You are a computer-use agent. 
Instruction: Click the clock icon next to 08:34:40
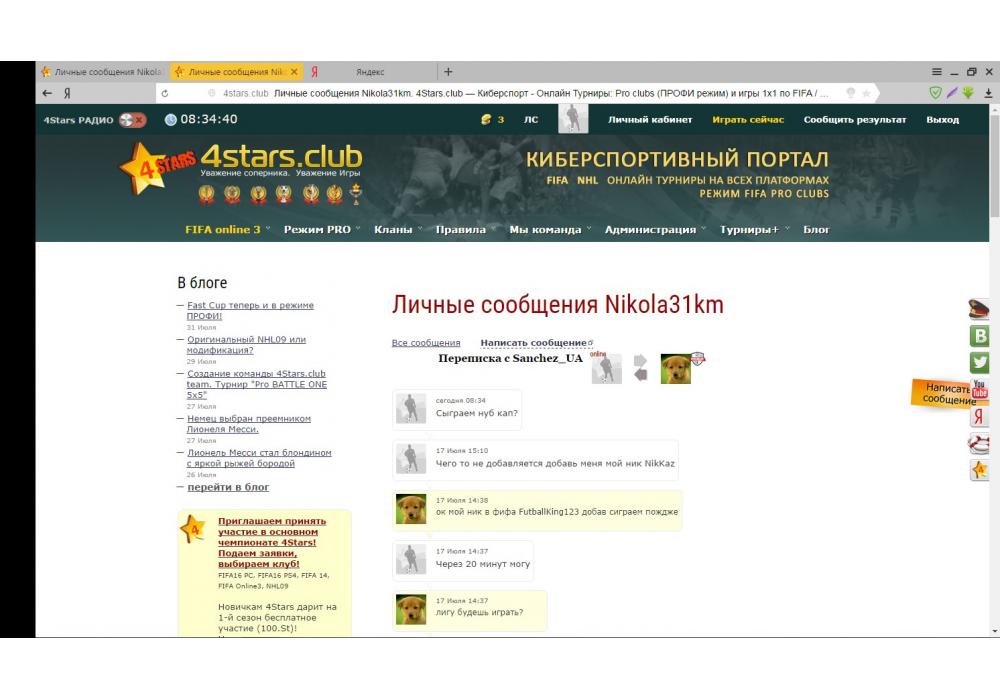click(x=170, y=119)
